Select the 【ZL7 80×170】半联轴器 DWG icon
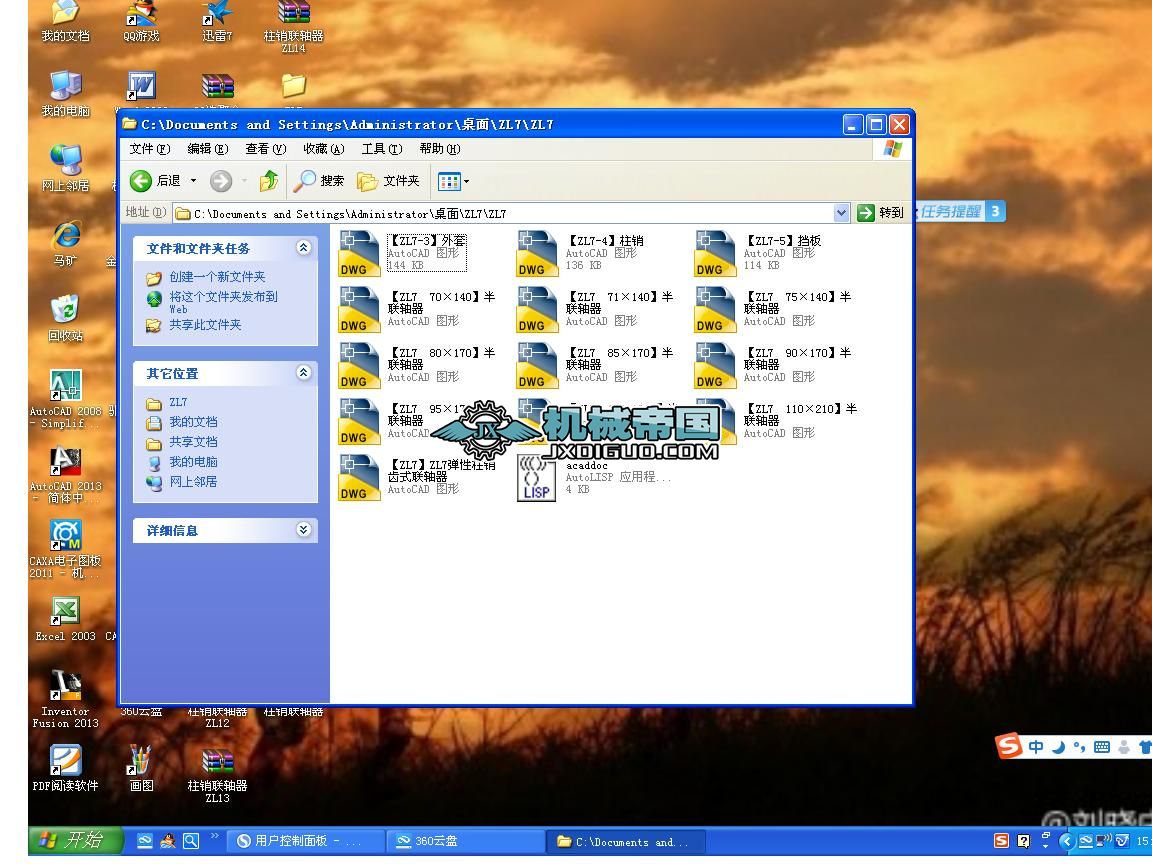Image resolution: width=1152 pixels, height=864 pixels. coord(359,365)
